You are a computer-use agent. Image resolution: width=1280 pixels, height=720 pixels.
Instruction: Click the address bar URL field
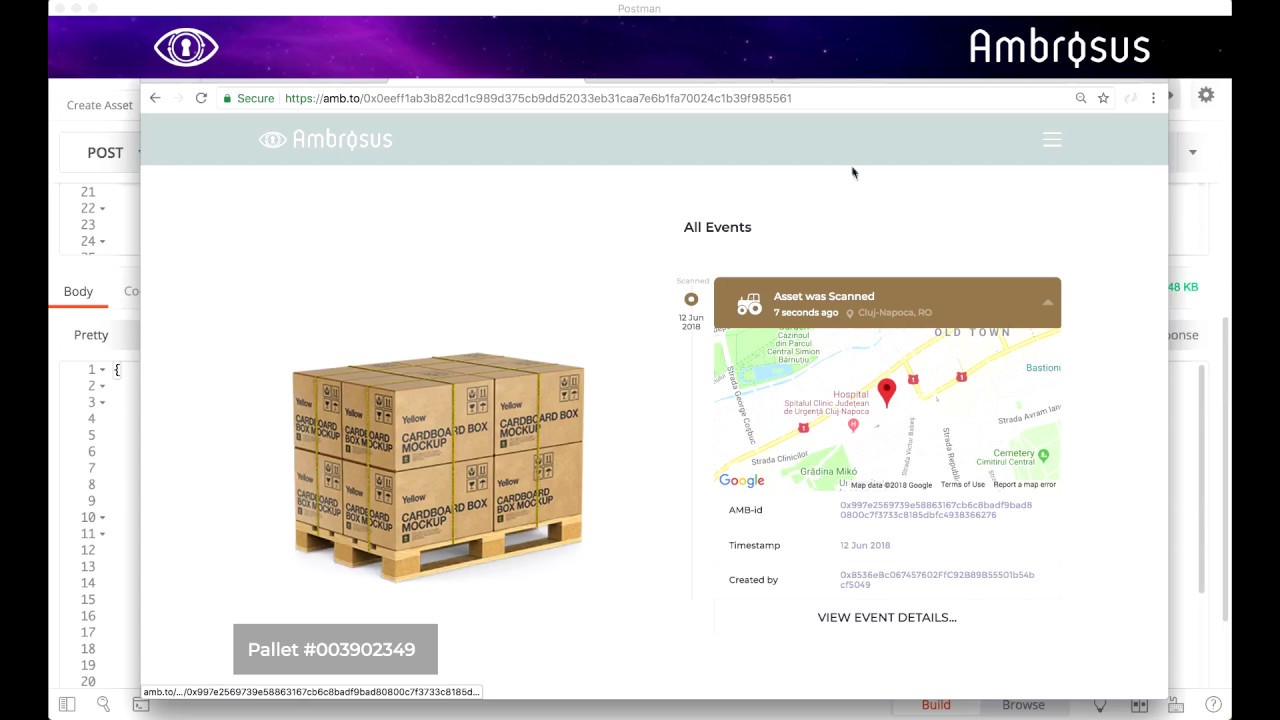640,98
